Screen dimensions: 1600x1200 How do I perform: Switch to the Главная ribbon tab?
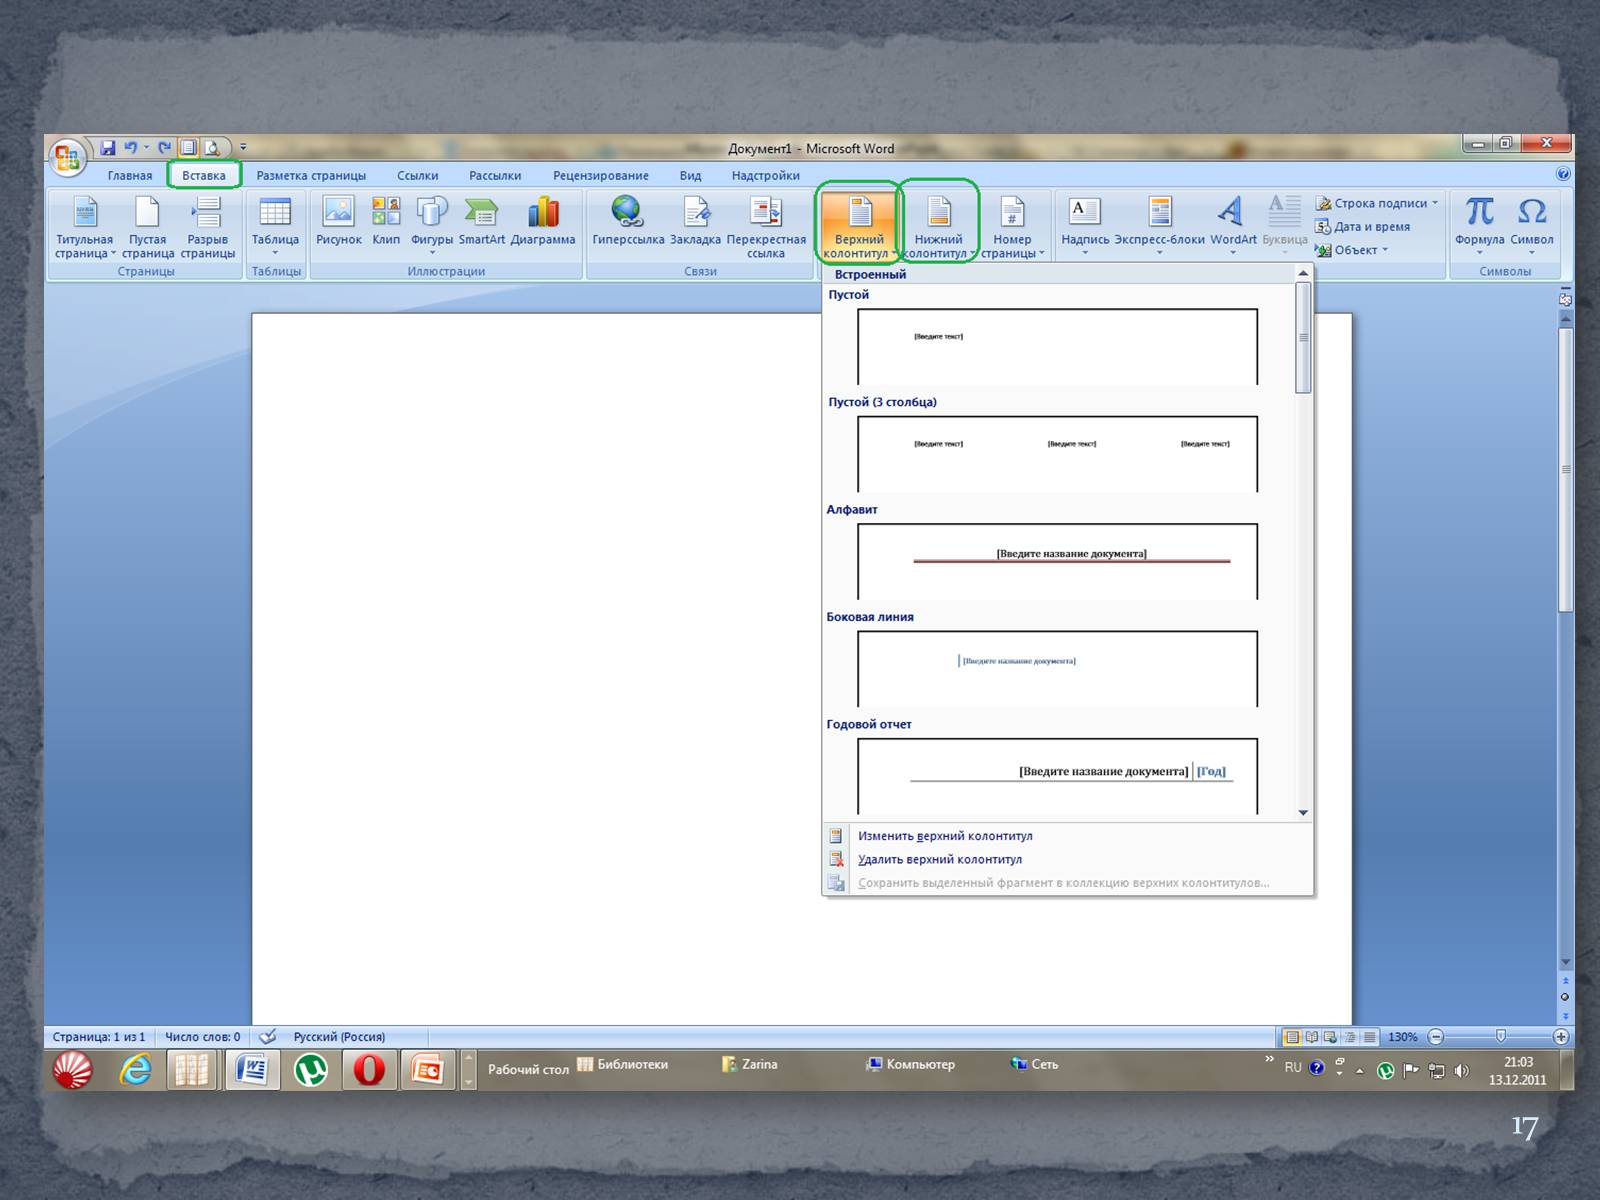click(x=130, y=176)
